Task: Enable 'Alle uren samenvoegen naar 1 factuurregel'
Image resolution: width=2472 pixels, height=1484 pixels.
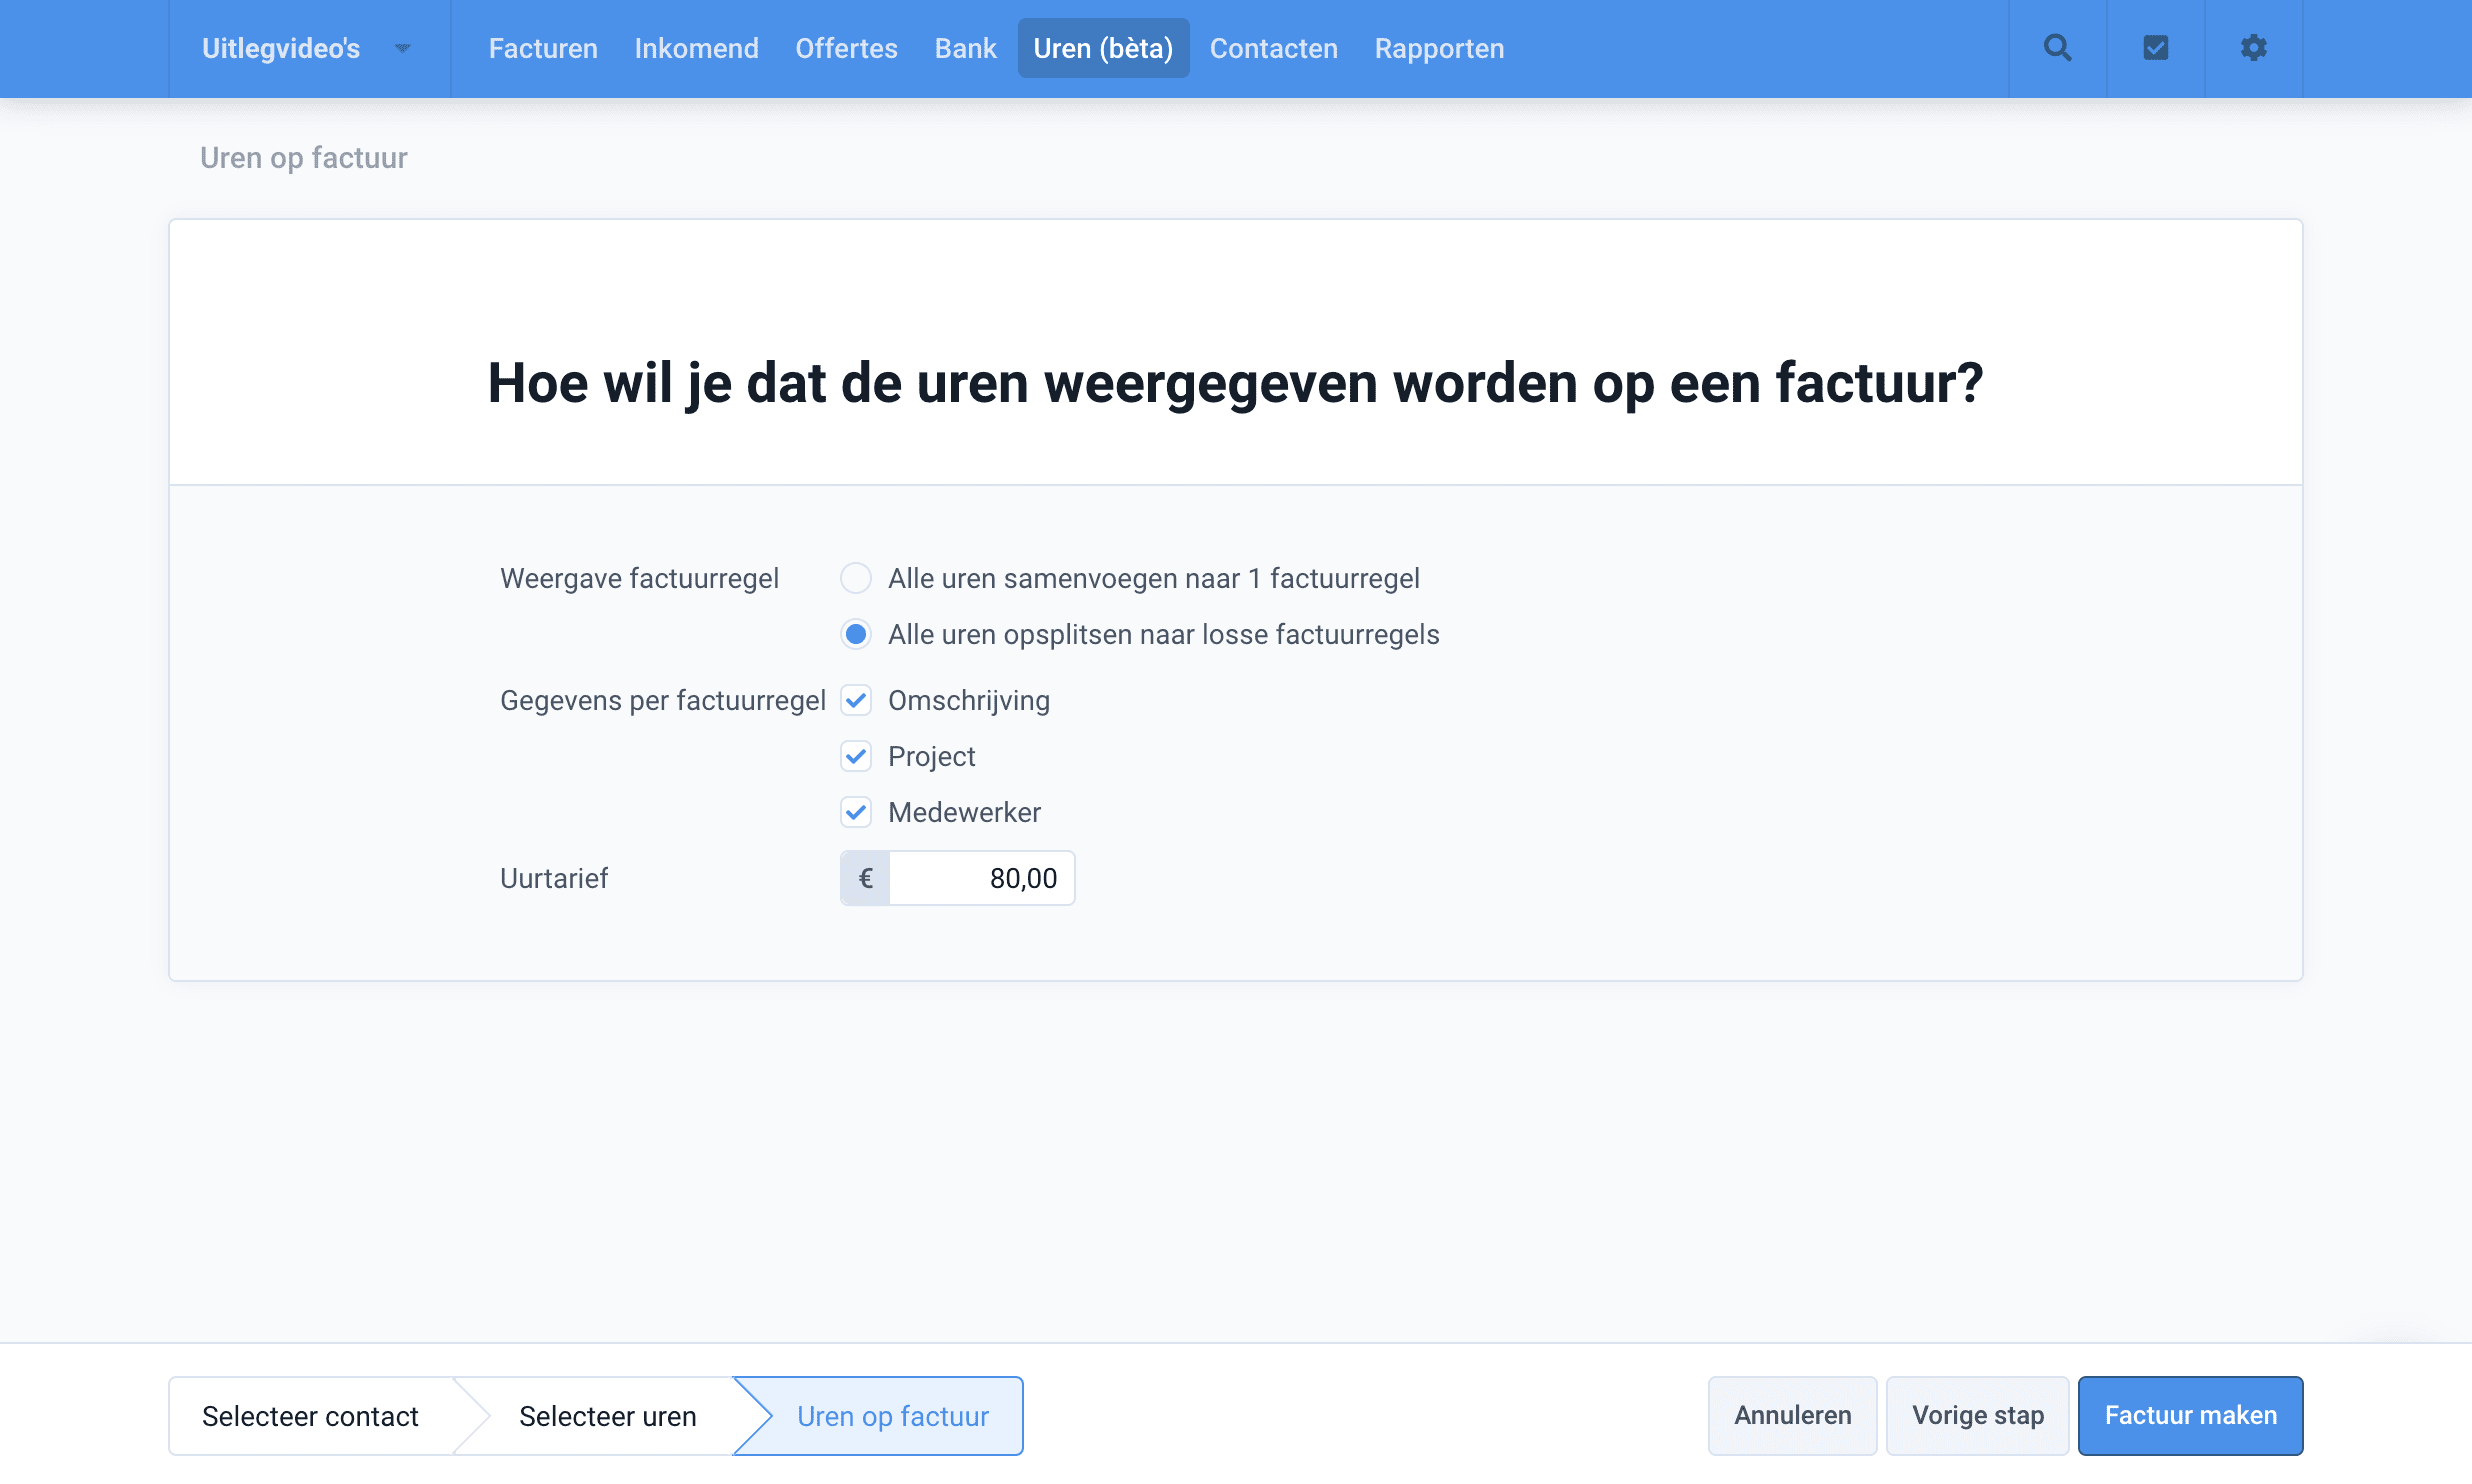Action: tap(856, 578)
